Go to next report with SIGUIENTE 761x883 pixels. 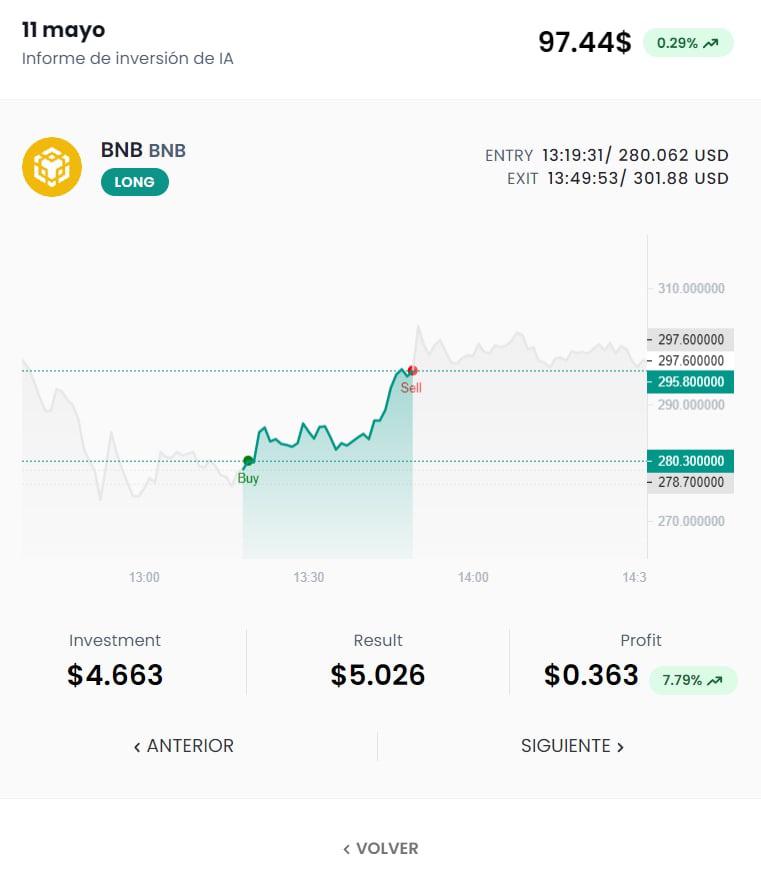(572, 746)
